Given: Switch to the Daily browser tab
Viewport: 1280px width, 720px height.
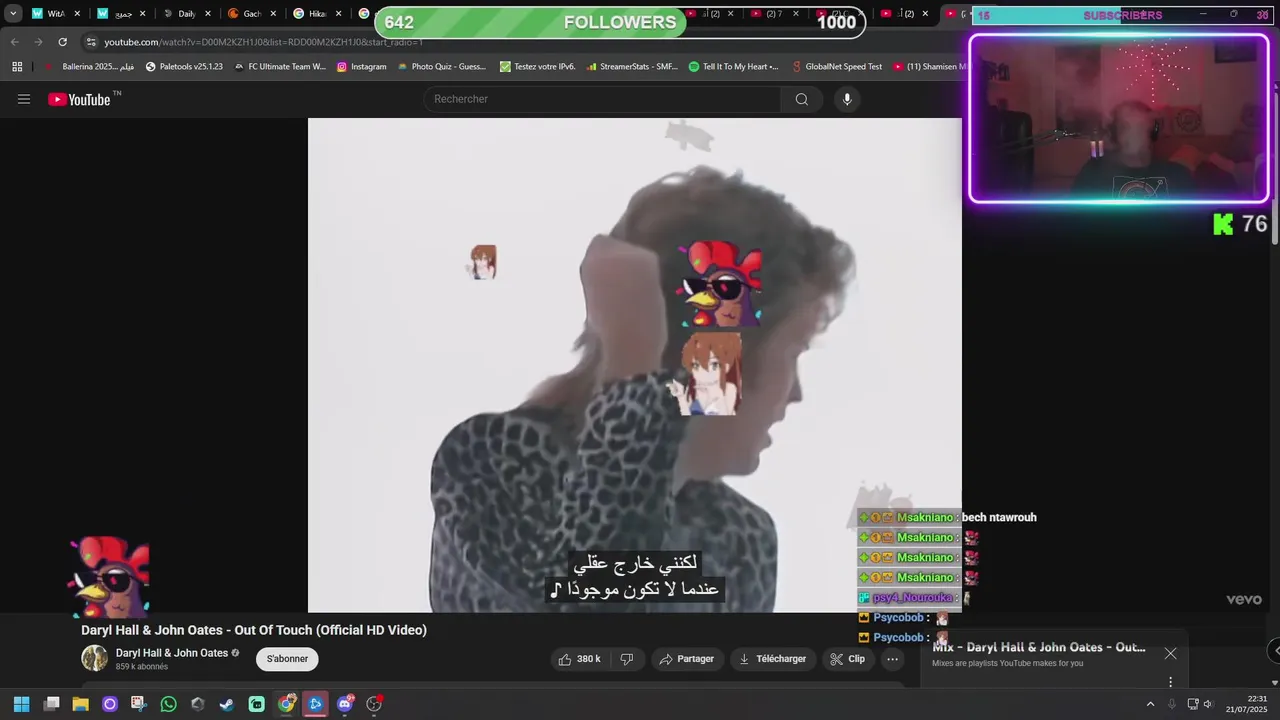Looking at the screenshot, I should click(187, 14).
